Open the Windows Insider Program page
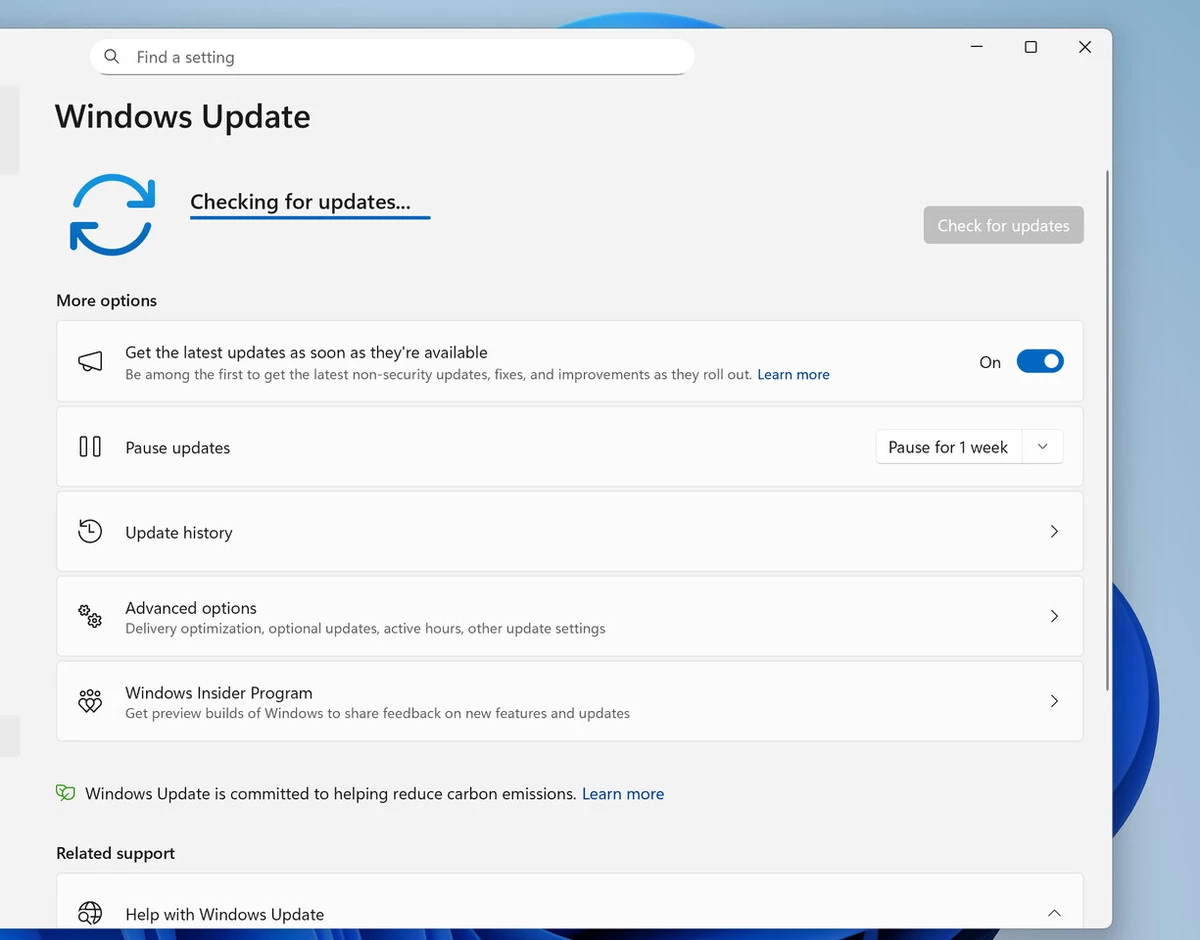Viewport: 1200px width, 940px height. [x=569, y=701]
